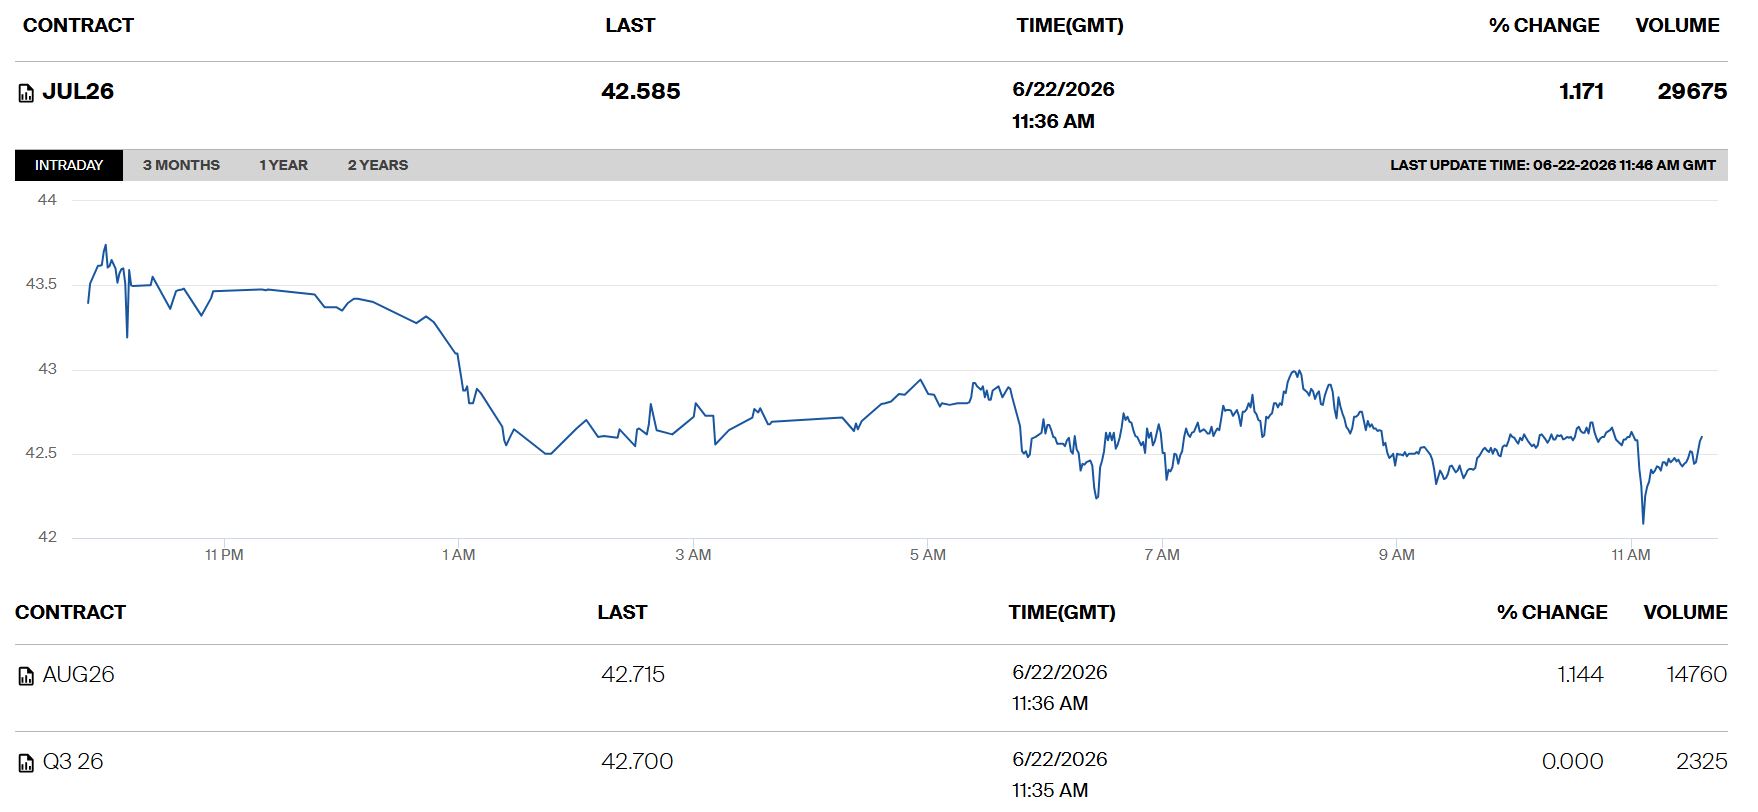
Task: Click the chart icon beside JUL26
Action: [x=27, y=94]
